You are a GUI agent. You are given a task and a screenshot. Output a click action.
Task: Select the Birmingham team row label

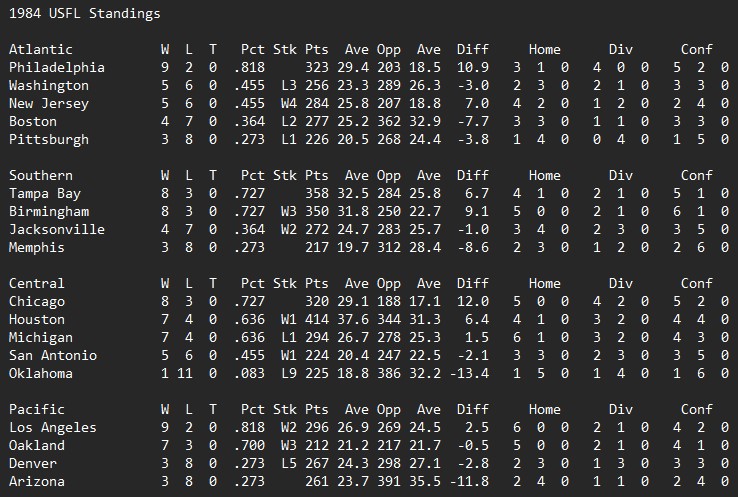[x=49, y=212]
